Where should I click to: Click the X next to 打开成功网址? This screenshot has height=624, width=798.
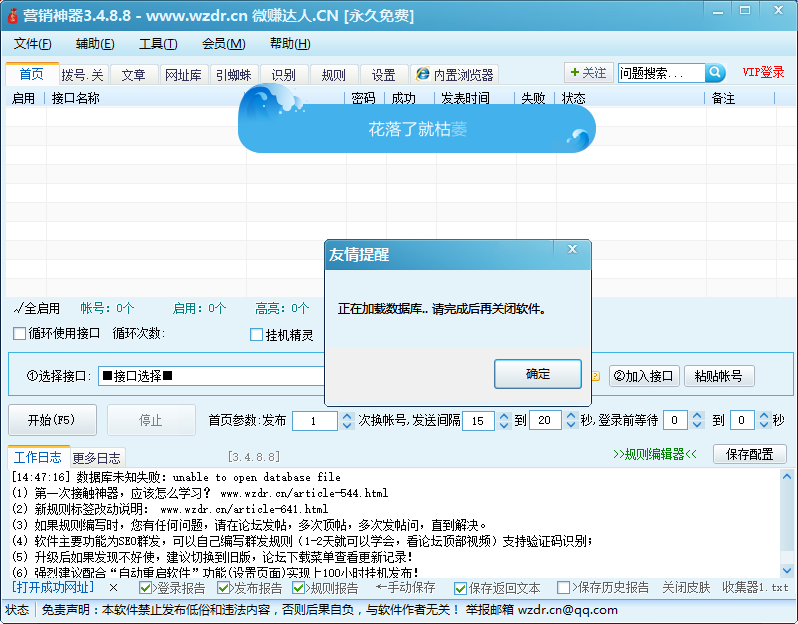pos(113,588)
